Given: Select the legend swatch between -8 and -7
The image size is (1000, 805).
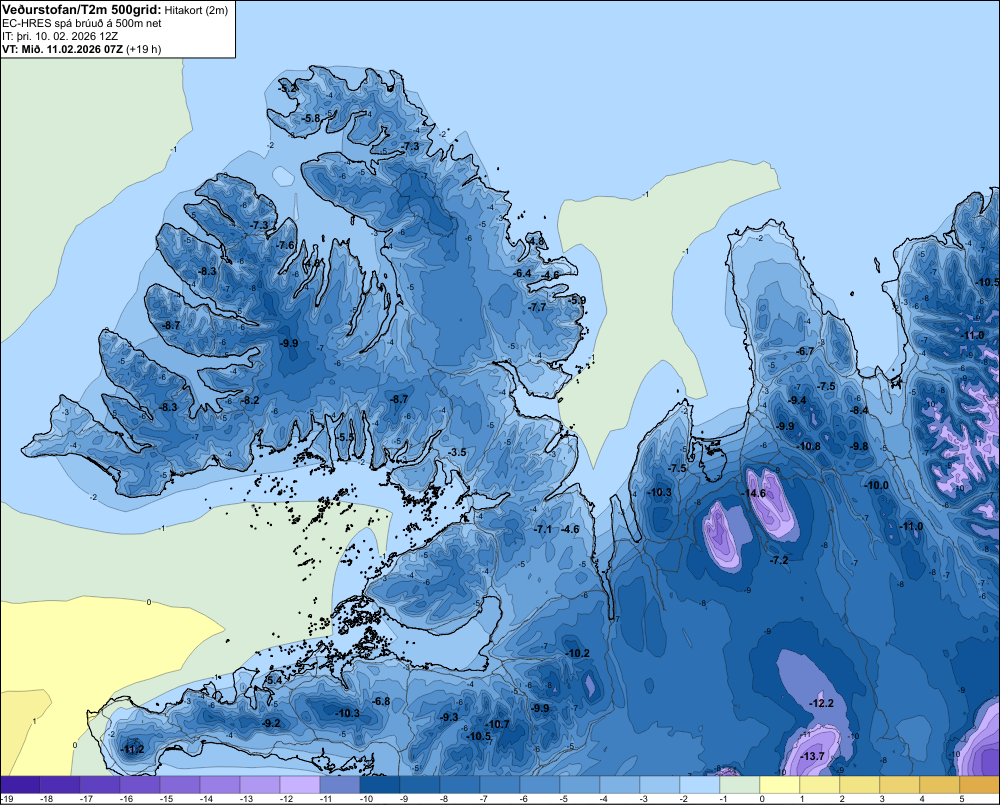Looking at the screenshot, I should point(460,785).
